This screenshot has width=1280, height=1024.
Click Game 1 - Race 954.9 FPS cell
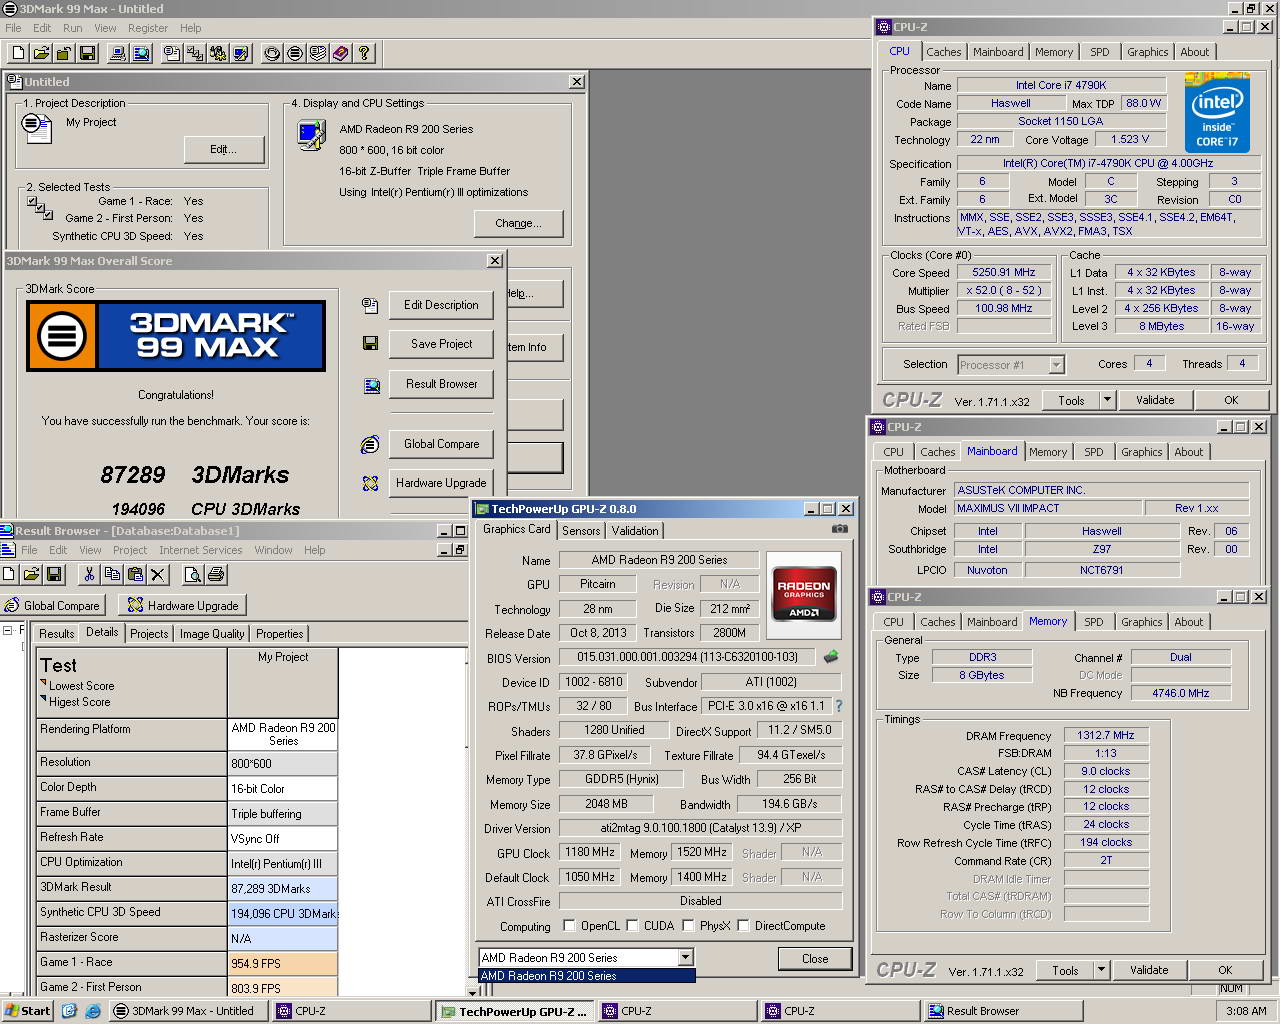click(x=283, y=963)
